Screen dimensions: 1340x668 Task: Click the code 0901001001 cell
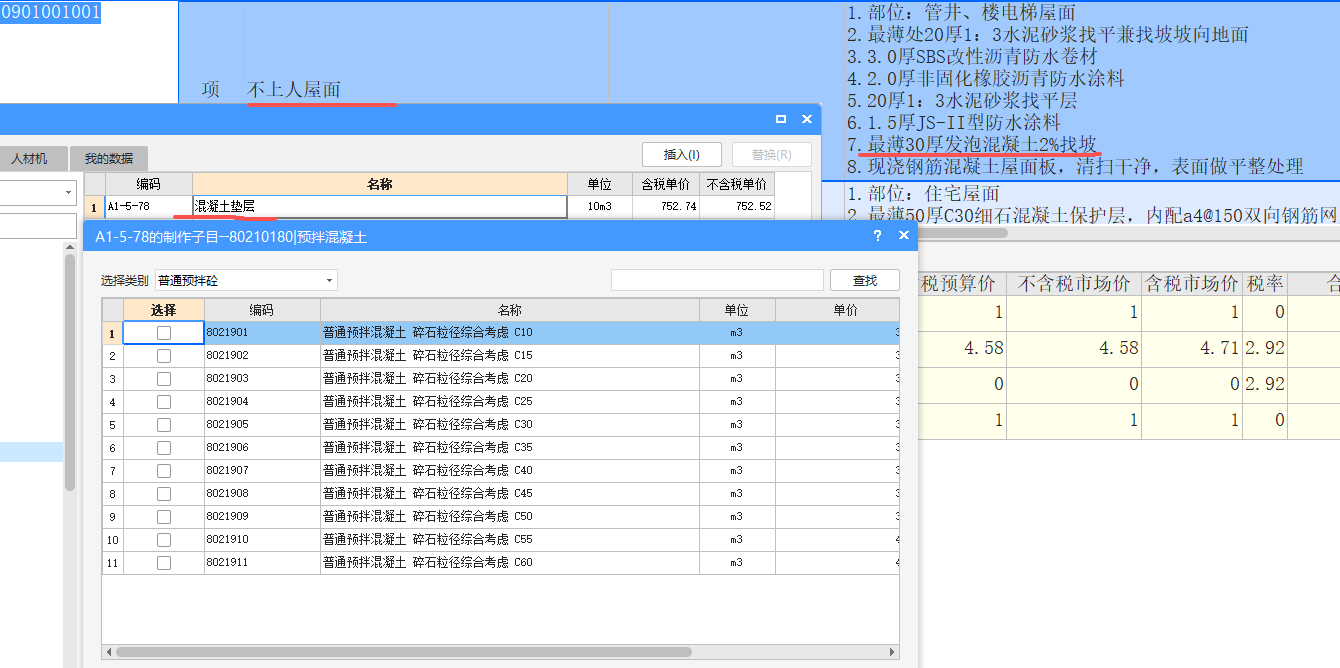click(x=50, y=13)
